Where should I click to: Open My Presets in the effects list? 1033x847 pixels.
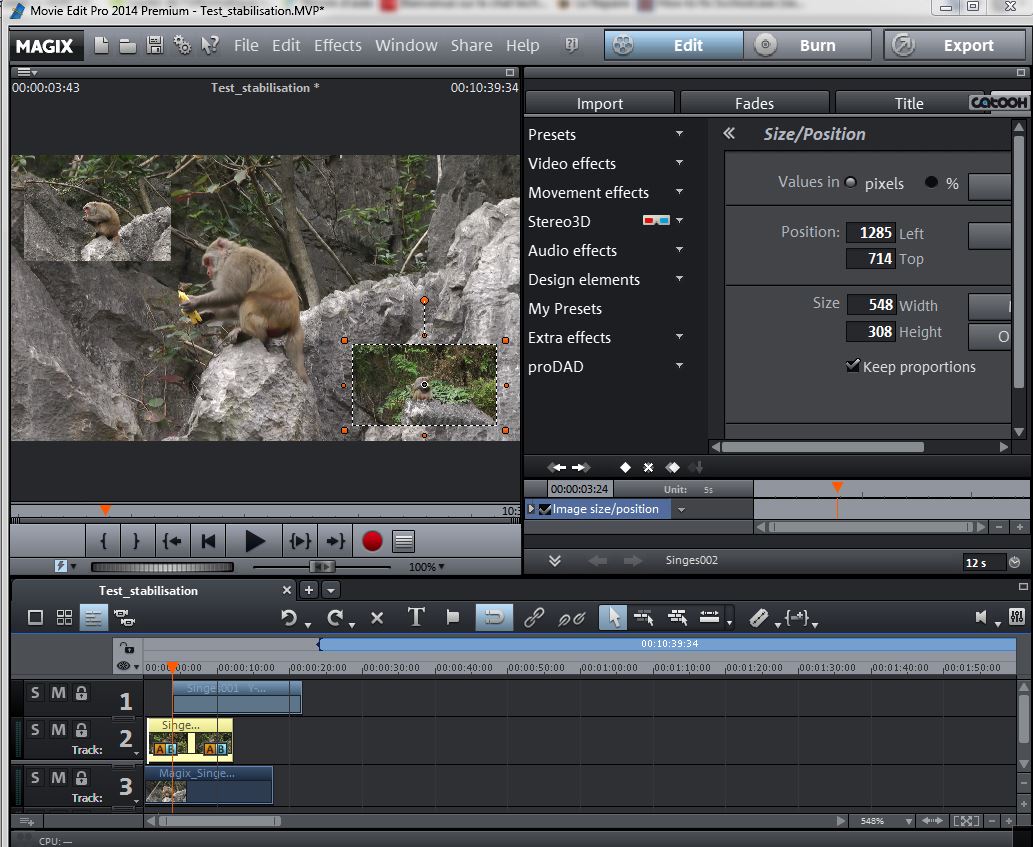point(565,308)
